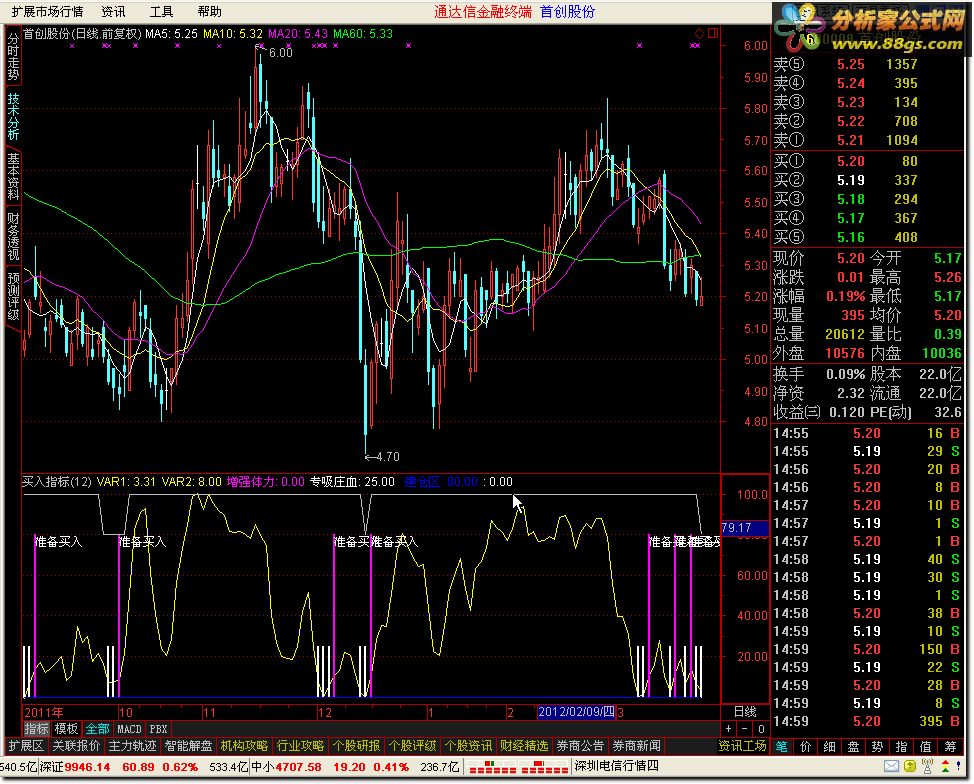The image size is (974, 784).
Task: Open 基本资料 side tab
Action: (13, 176)
